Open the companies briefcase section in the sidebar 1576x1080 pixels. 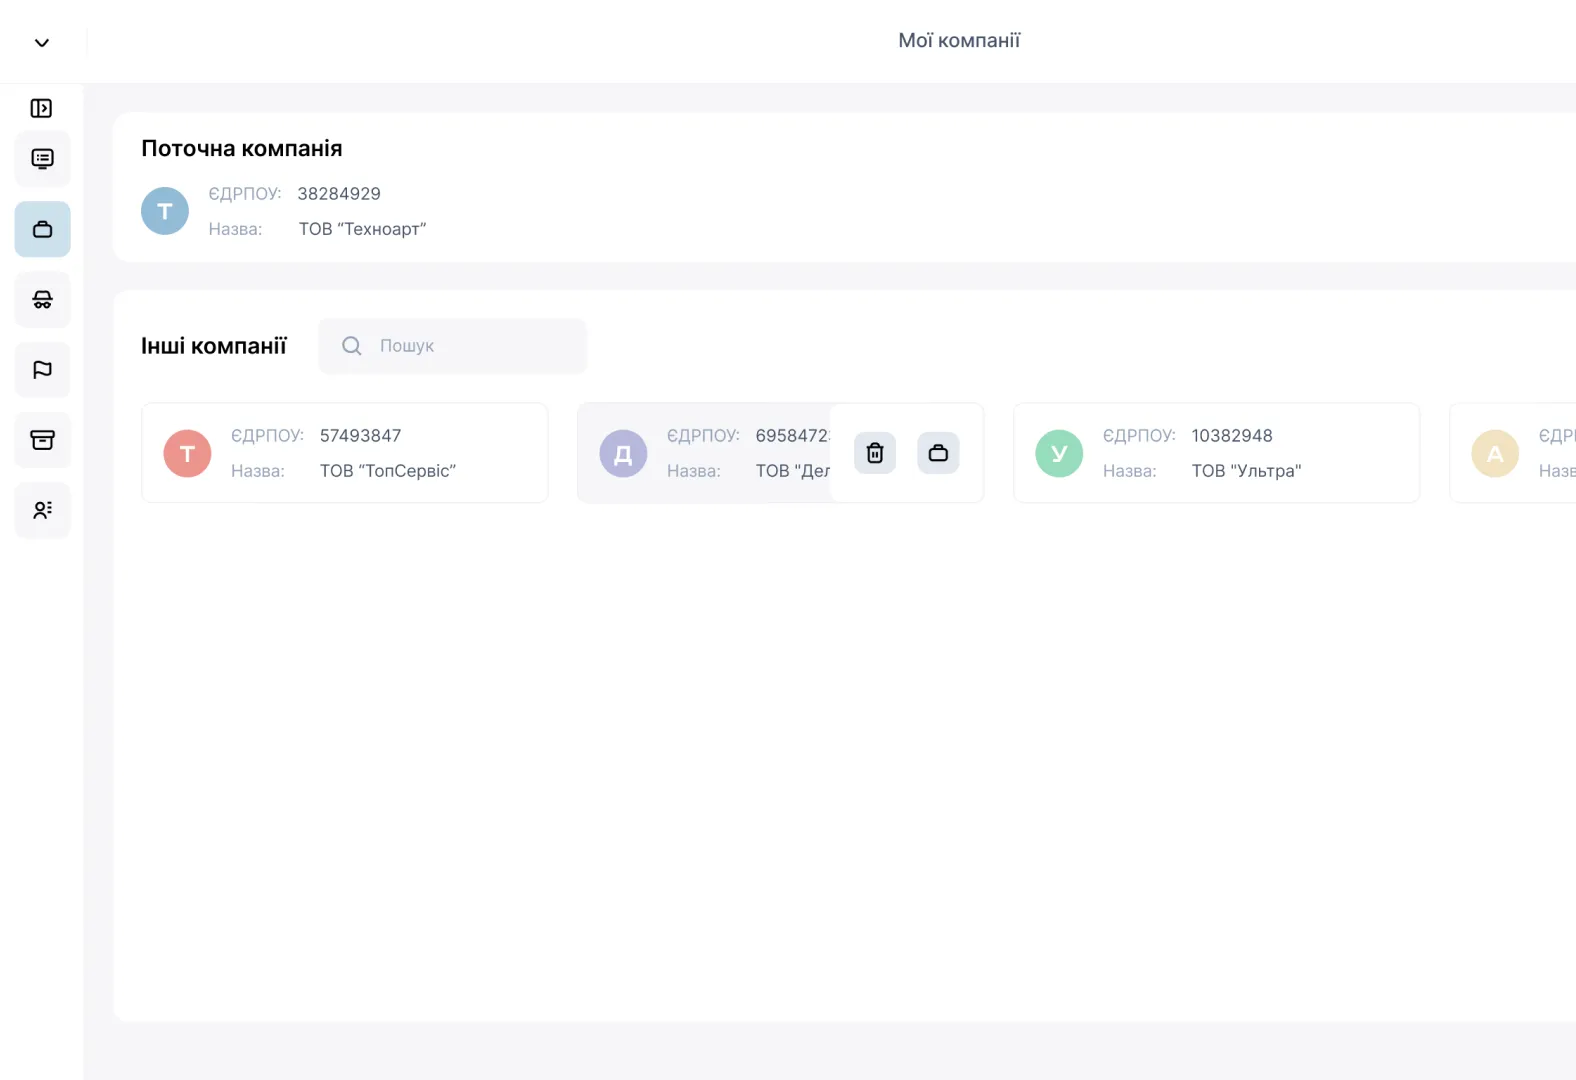42,229
